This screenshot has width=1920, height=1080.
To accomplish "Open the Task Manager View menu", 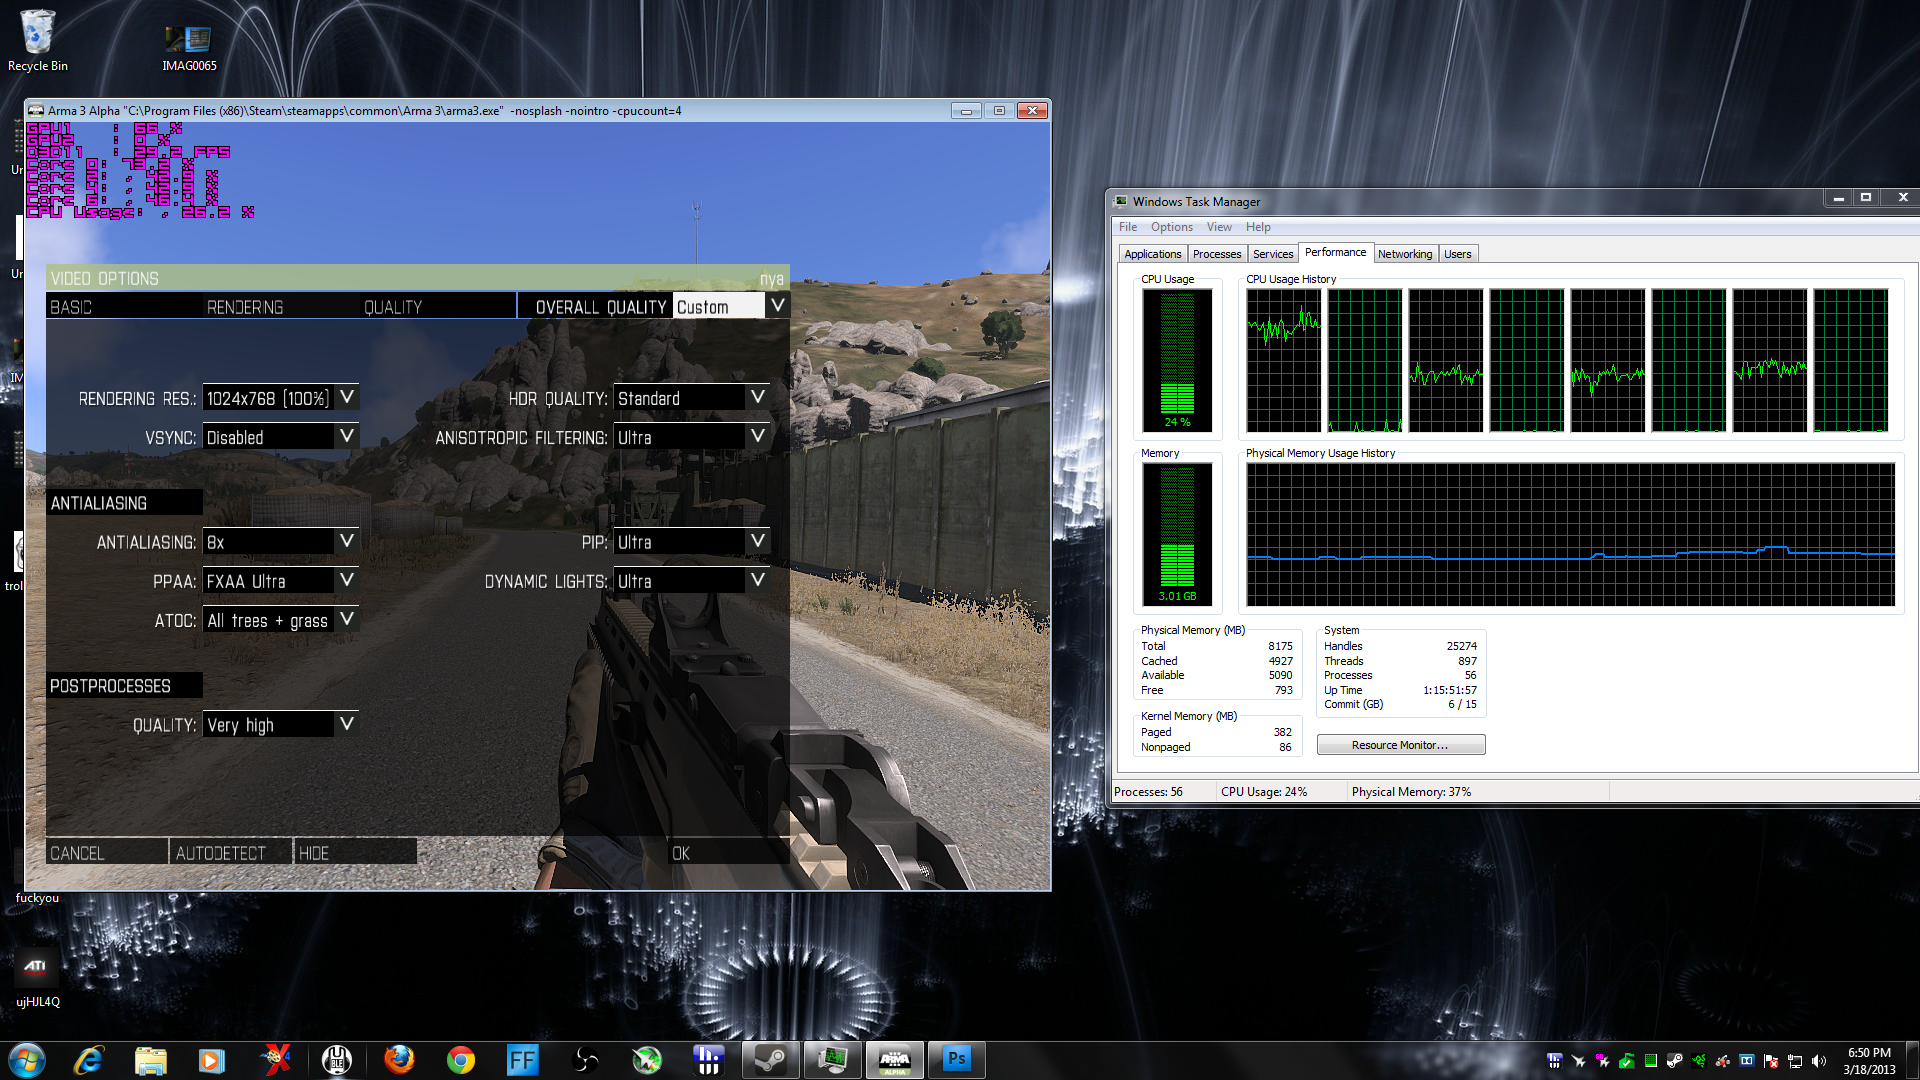I will click(x=1219, y=227).
